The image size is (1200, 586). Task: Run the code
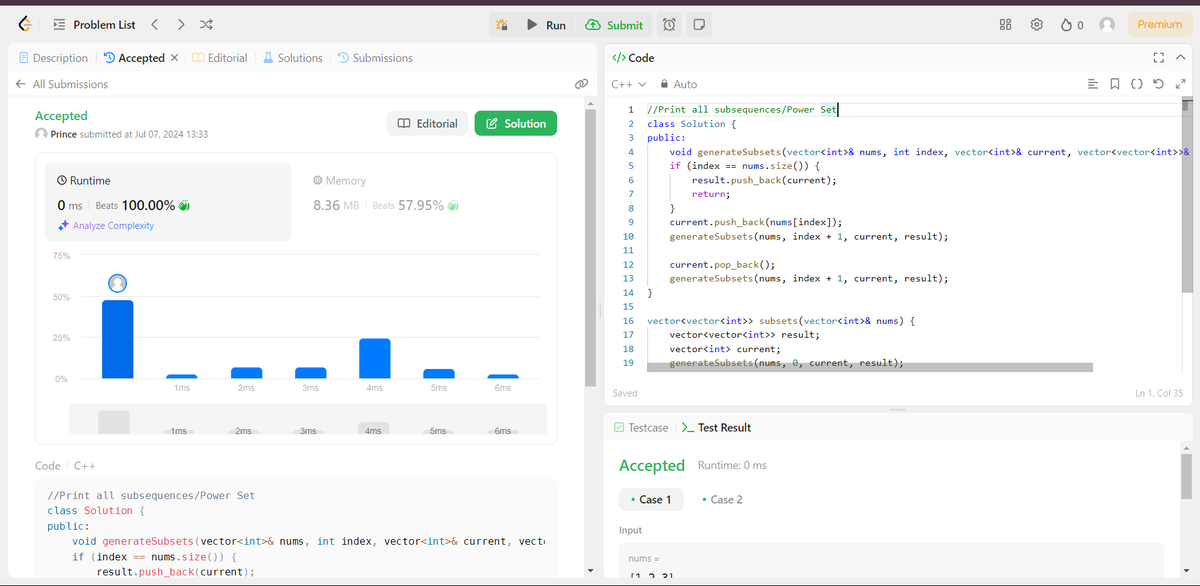[x=547, y=25]
